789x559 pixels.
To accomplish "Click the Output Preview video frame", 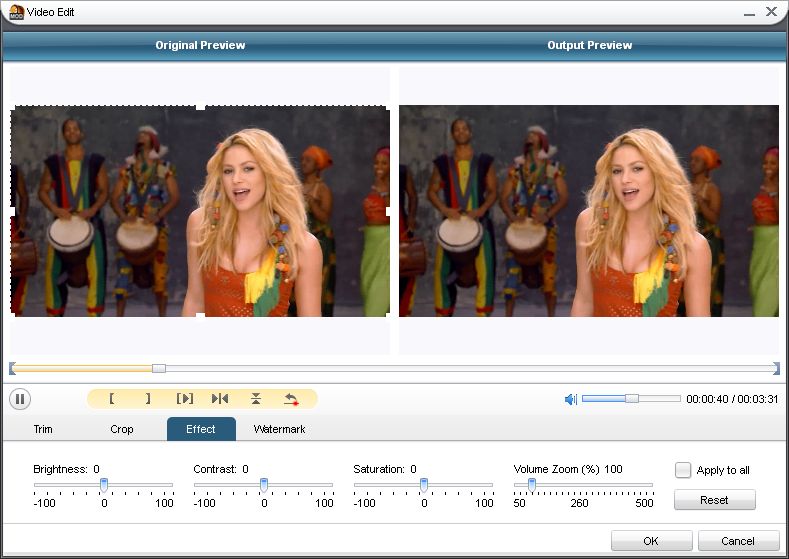I will [589, 211].
